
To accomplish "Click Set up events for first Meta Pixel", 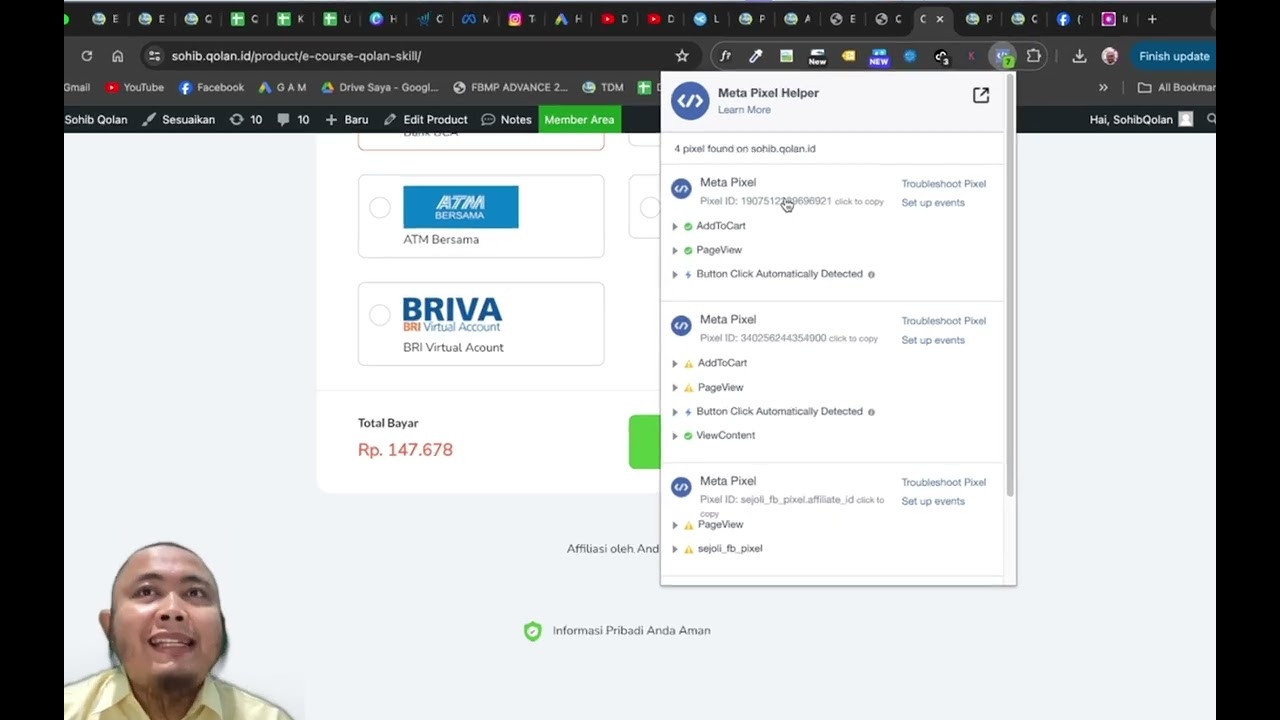I will pyautogui.click(x=933, y=203).
